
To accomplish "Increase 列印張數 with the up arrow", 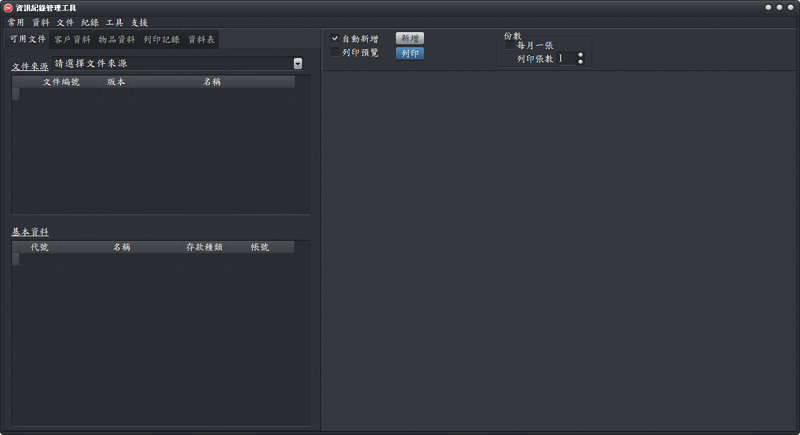I will pos(581,55).
